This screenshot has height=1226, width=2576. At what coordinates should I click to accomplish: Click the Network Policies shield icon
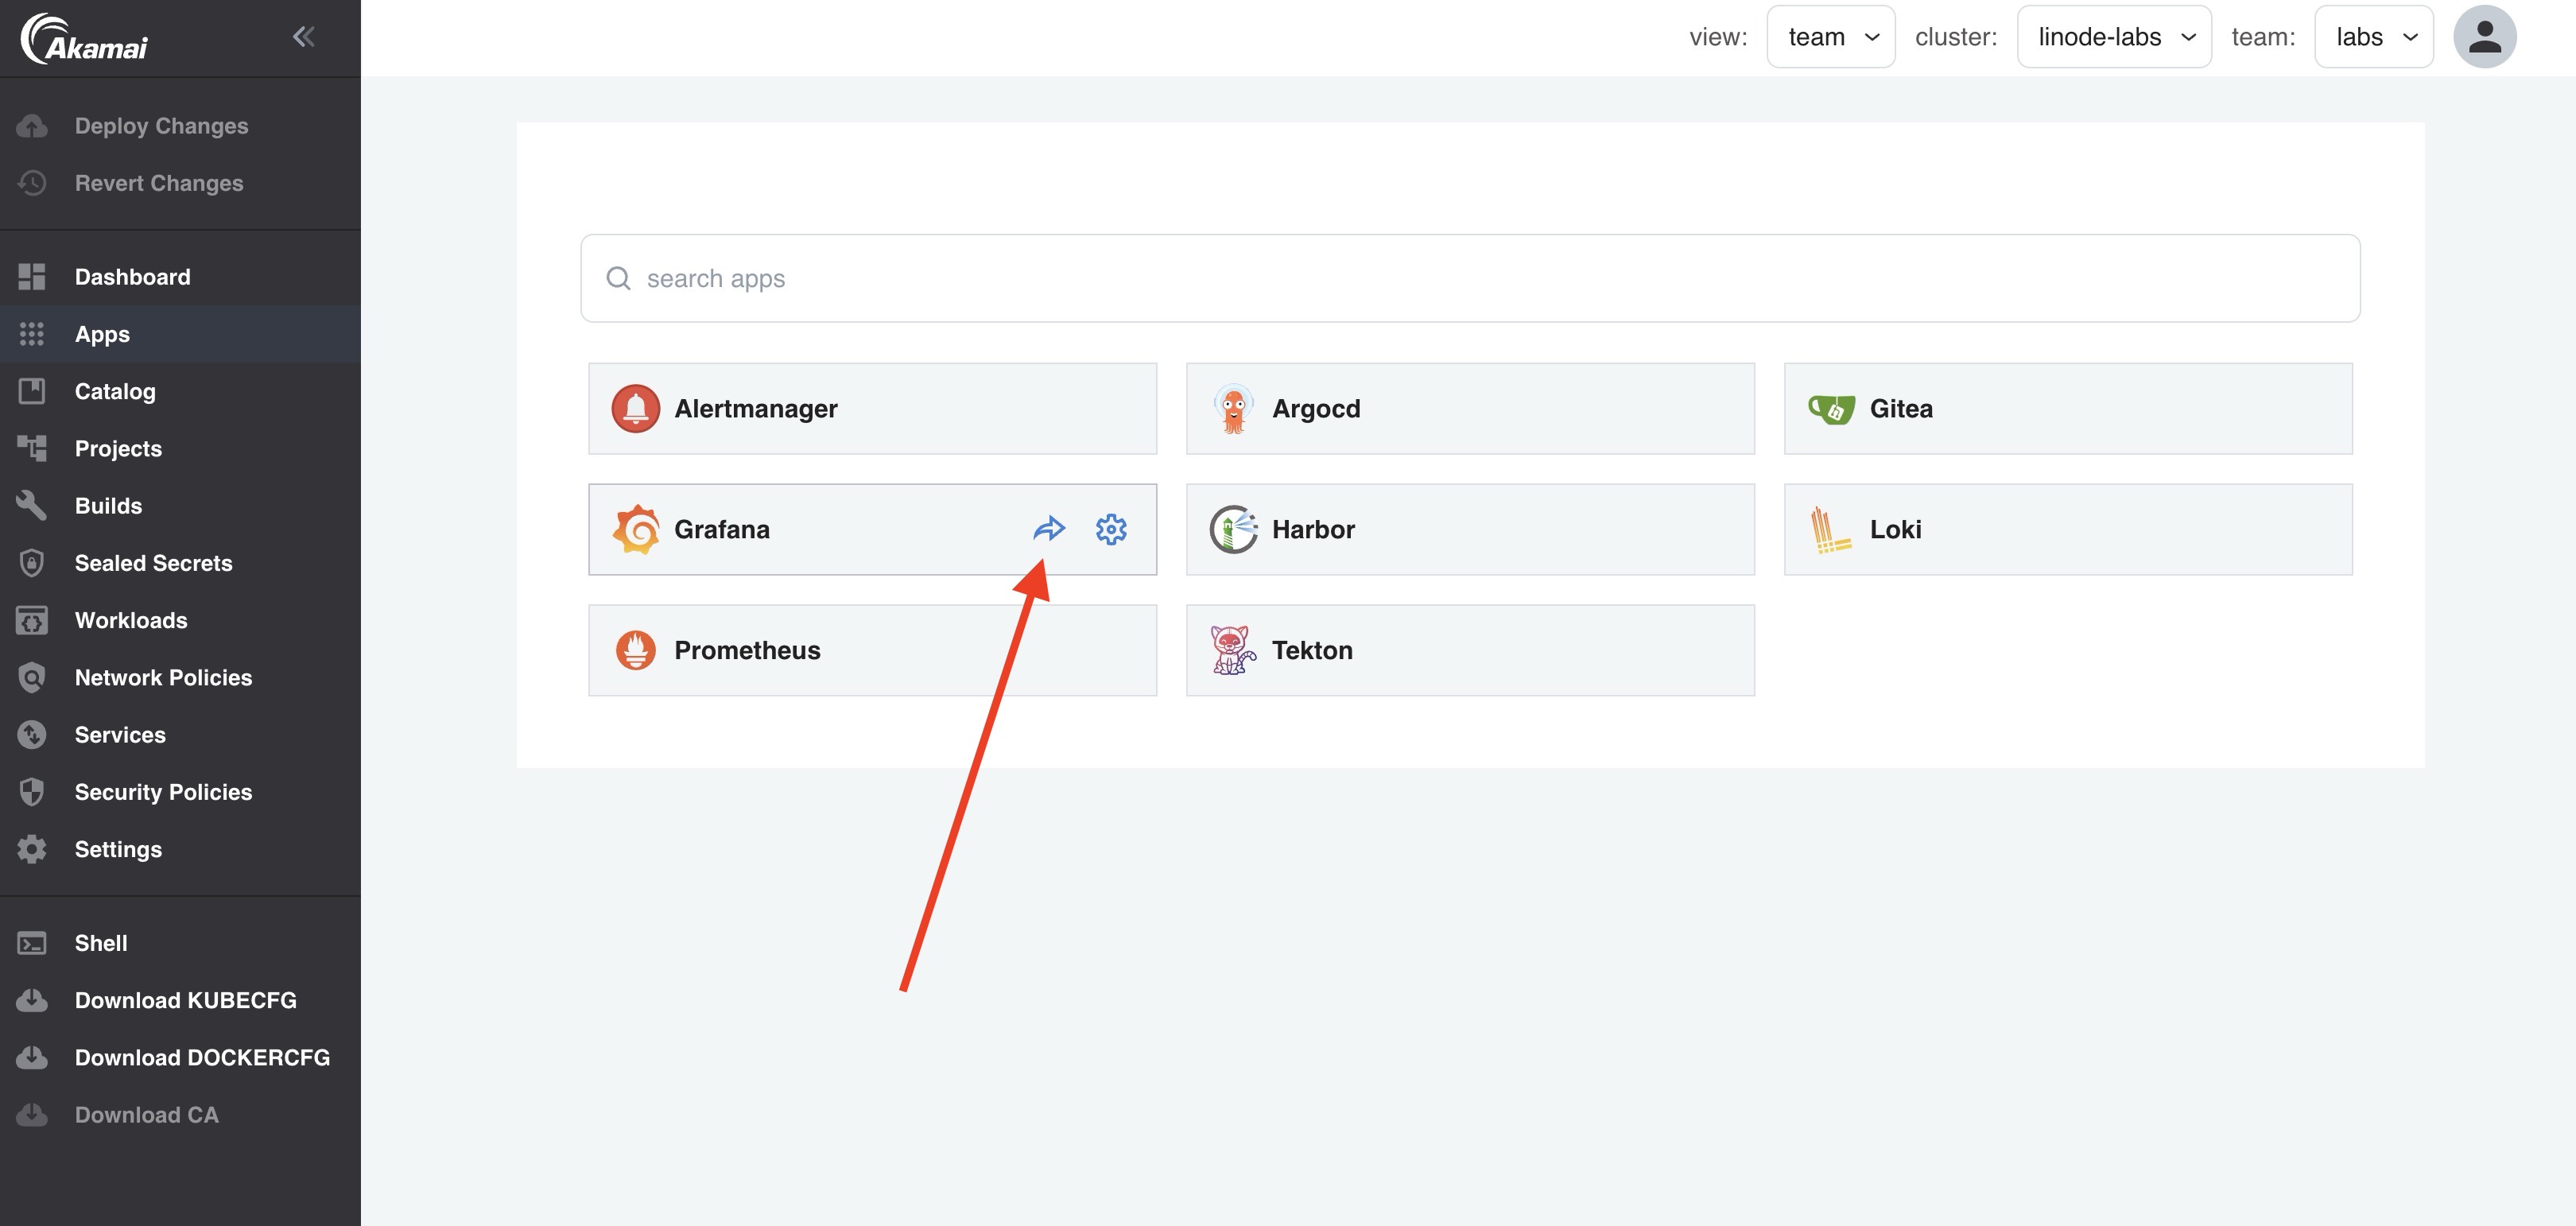(32, 677)
